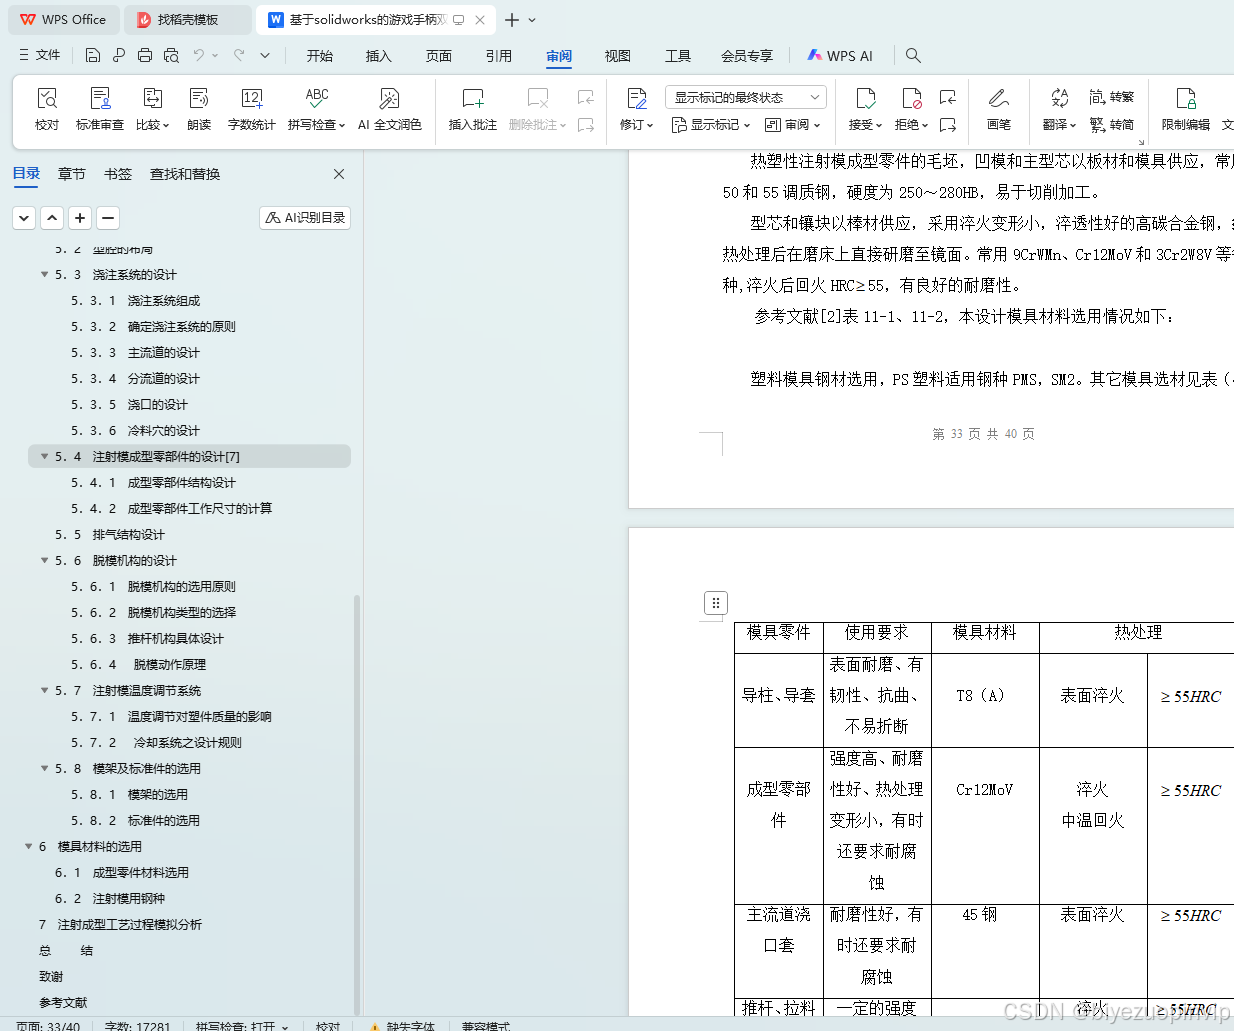Switch to the WPS Office home tab
This screenshot has height=1031, width=1234.
[x=64, y=20]
